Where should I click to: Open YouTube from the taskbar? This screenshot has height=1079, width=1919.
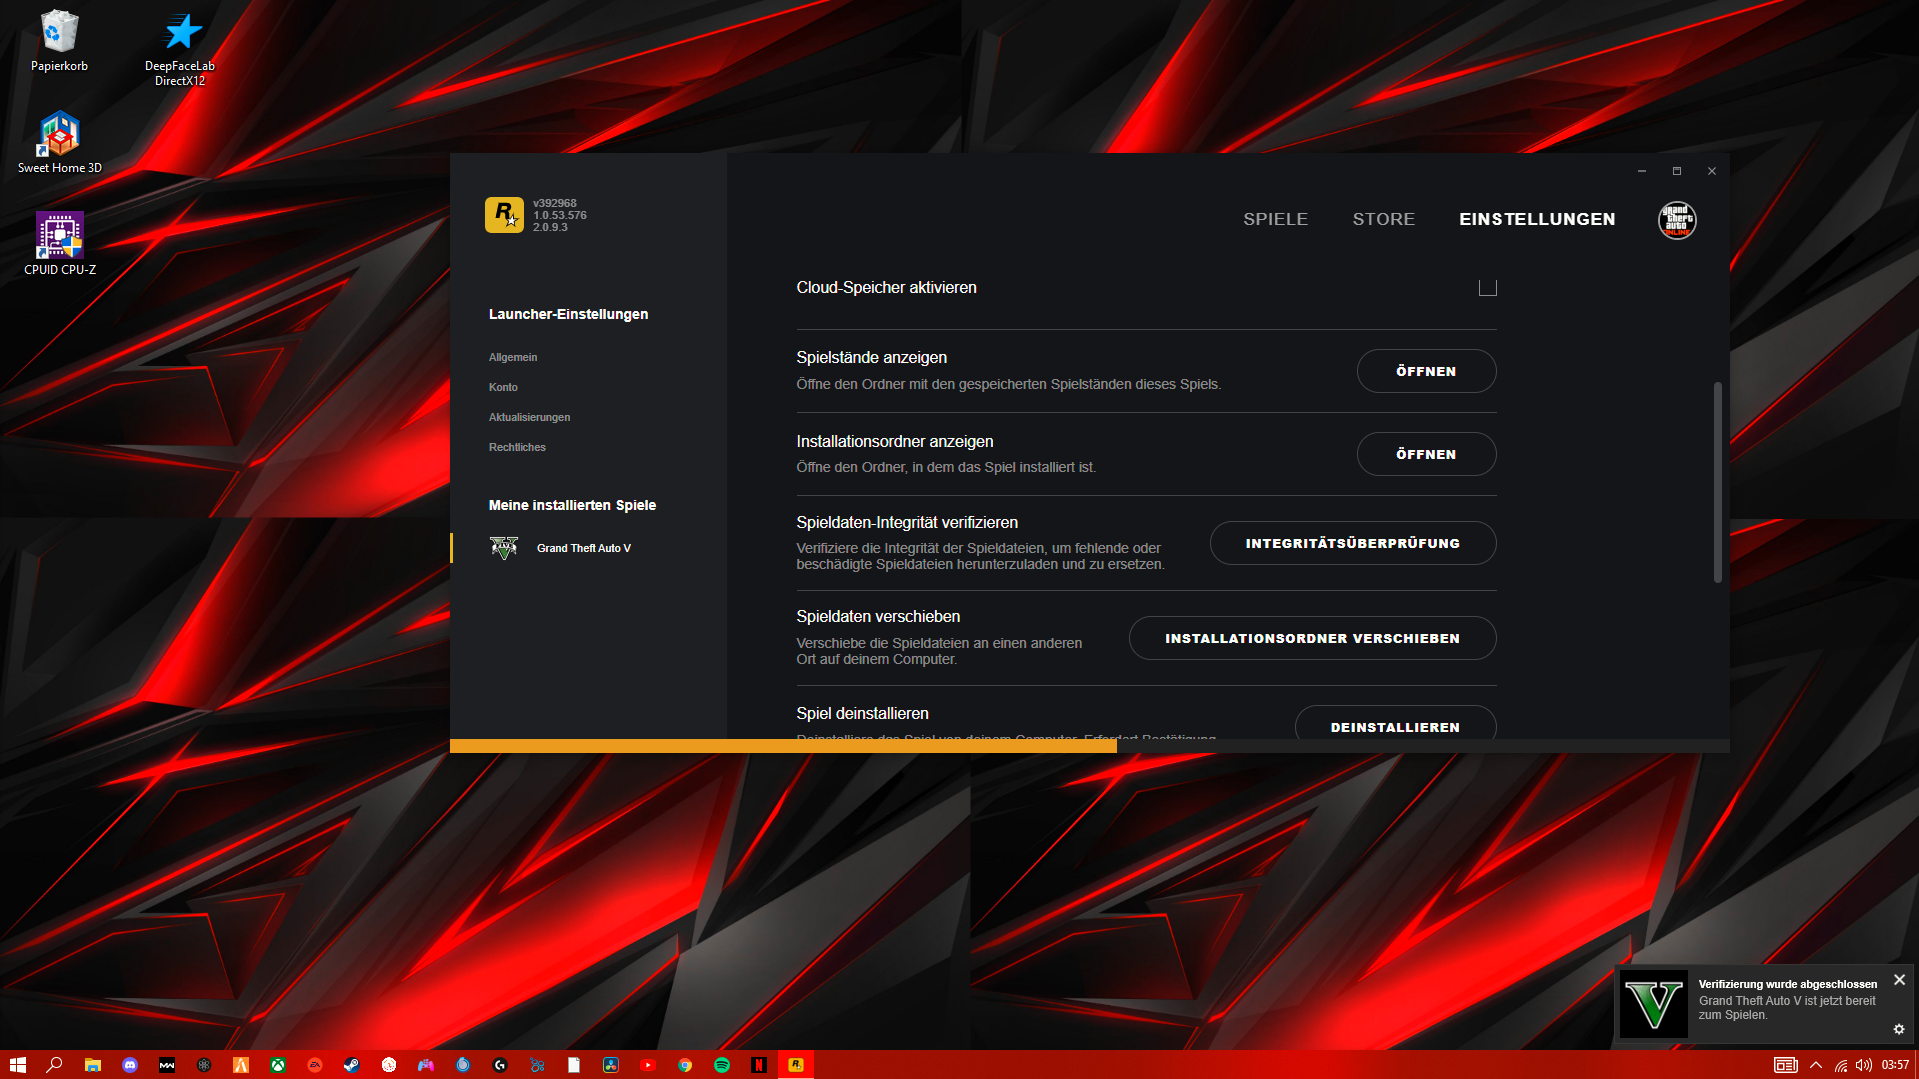648,1065
